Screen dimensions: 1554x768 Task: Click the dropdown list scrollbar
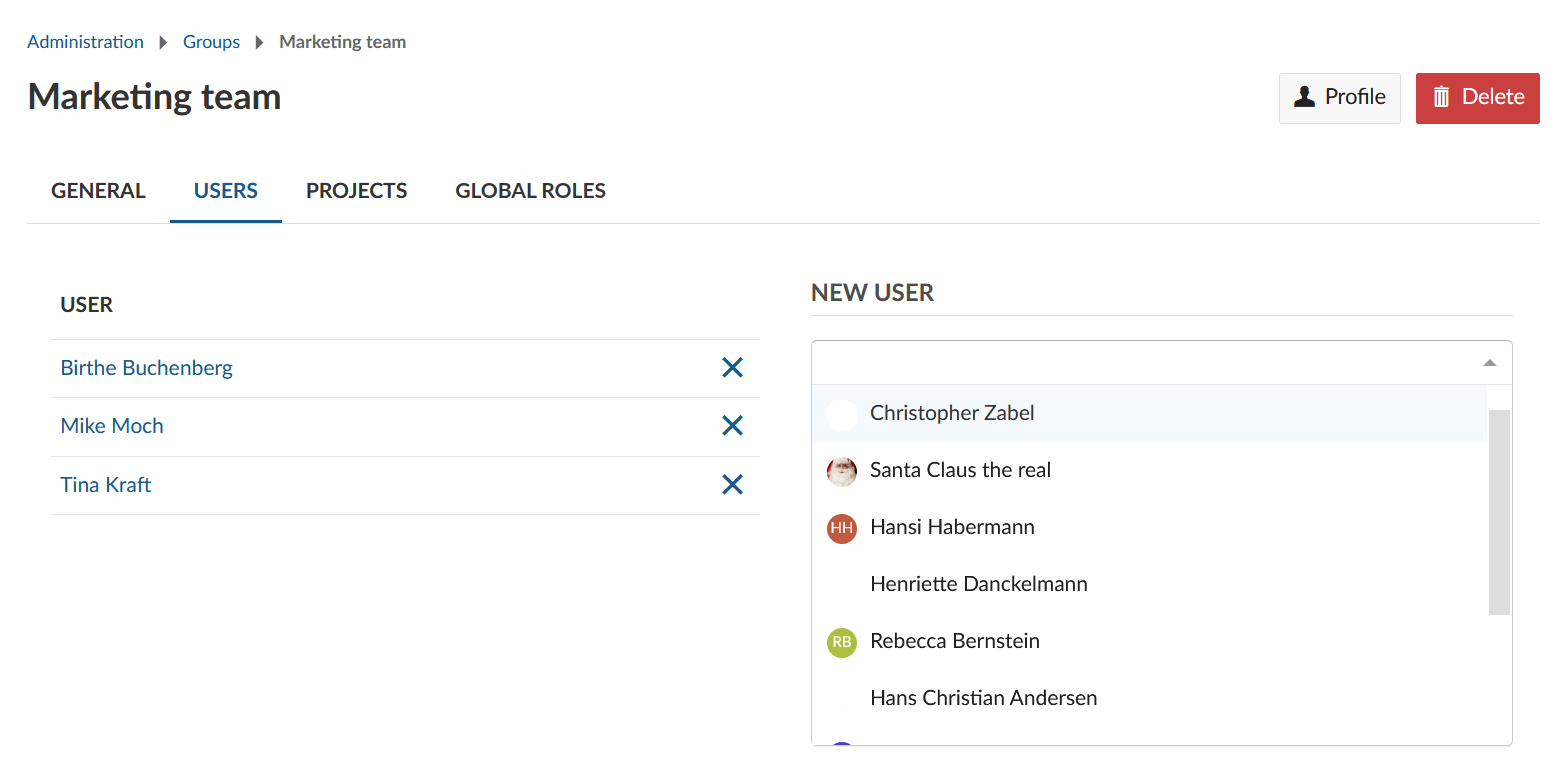(x=1498, y=512)
